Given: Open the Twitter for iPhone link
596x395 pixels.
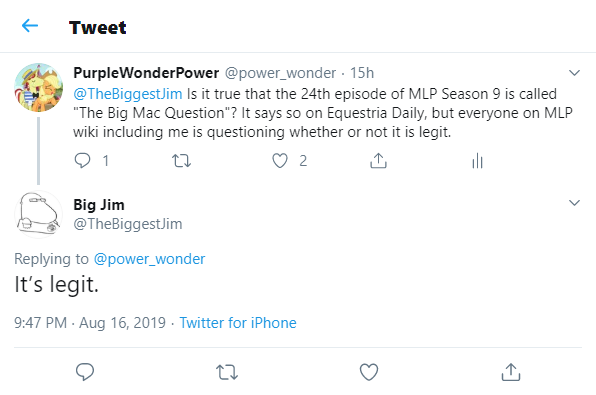Looking at the screenshot, I should [238, 323].
